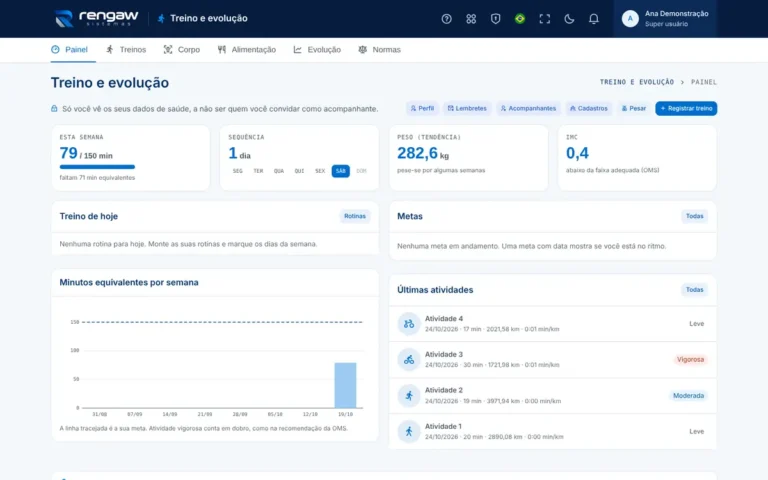Viewport: 768px width, 480px height.
Task: Click the lock privacy icon
Action: coord(54,108)
